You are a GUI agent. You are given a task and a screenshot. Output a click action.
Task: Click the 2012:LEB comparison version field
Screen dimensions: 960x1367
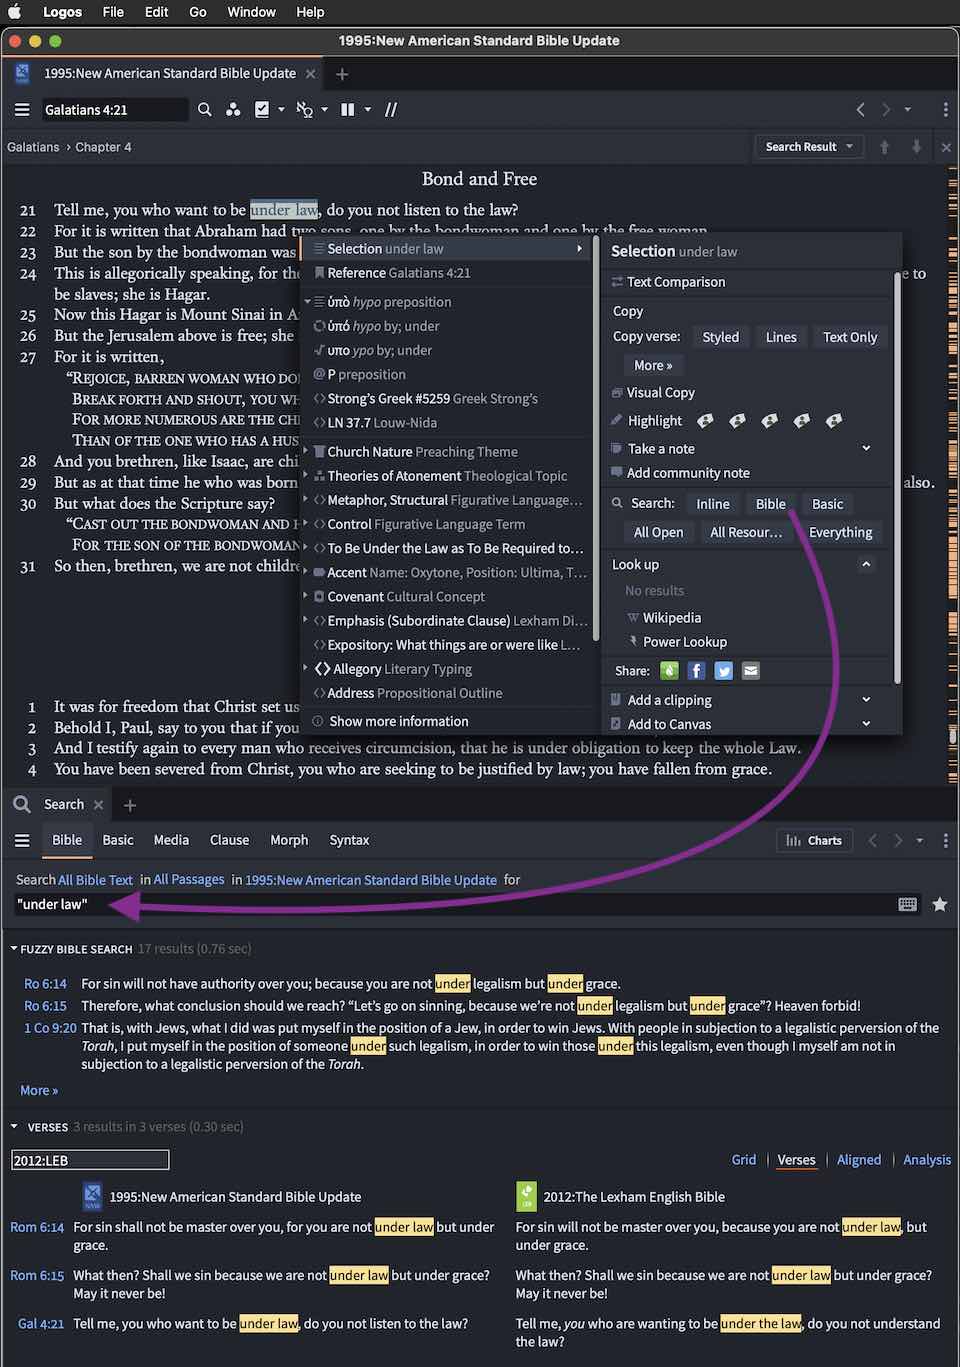point(90,1160)
